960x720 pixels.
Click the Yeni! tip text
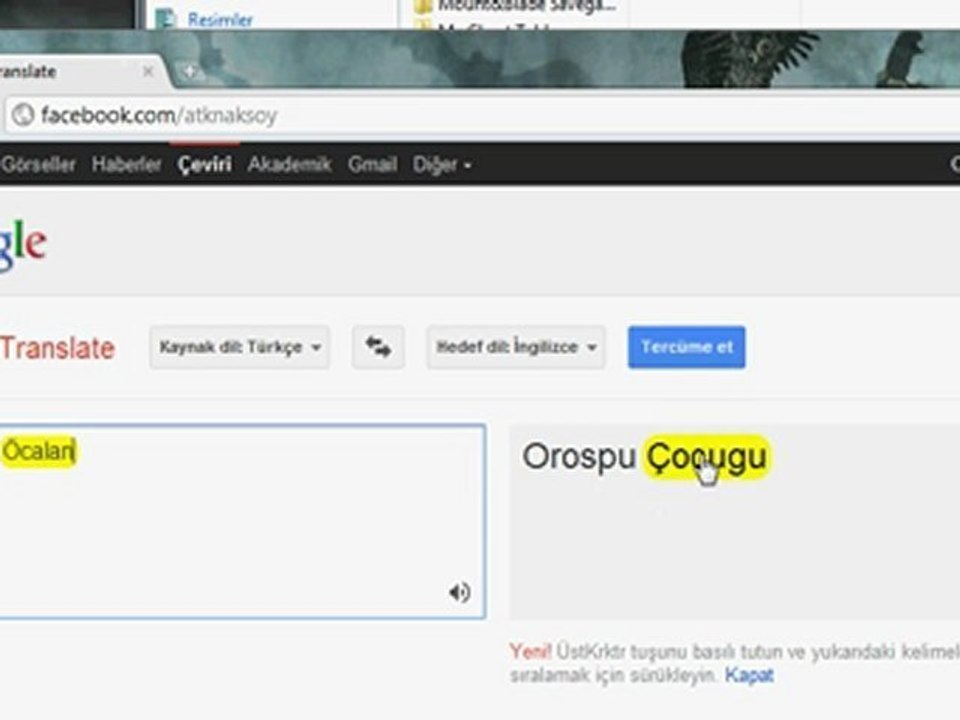tap(530, 651)
